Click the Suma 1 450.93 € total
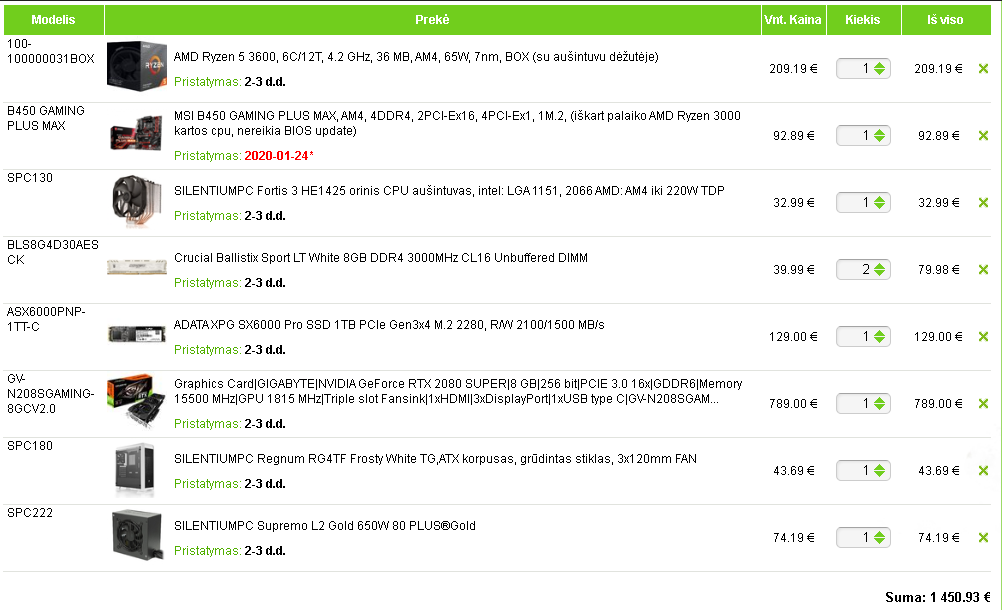The width and height of the screenshot is (1002, 610). point(938,598)
